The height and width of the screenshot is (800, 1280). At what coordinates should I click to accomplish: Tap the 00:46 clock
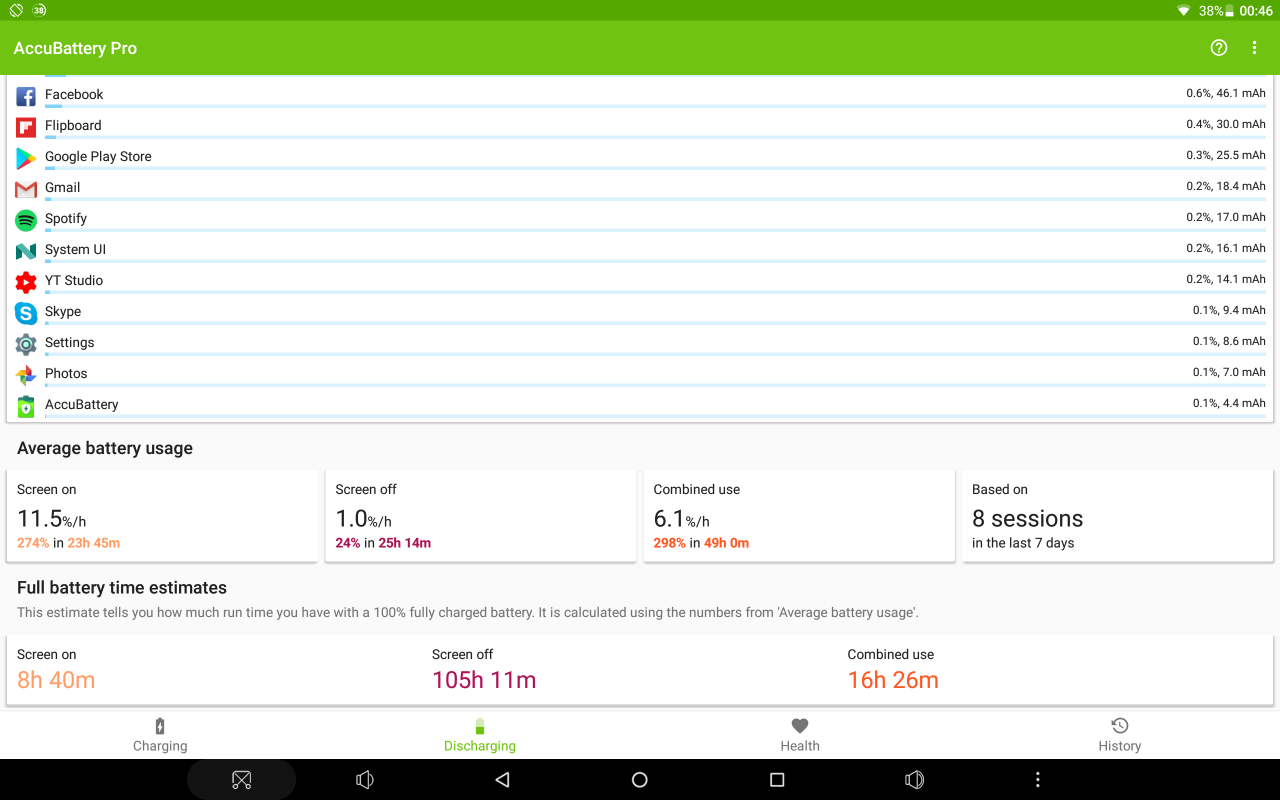click(1256, 11)
